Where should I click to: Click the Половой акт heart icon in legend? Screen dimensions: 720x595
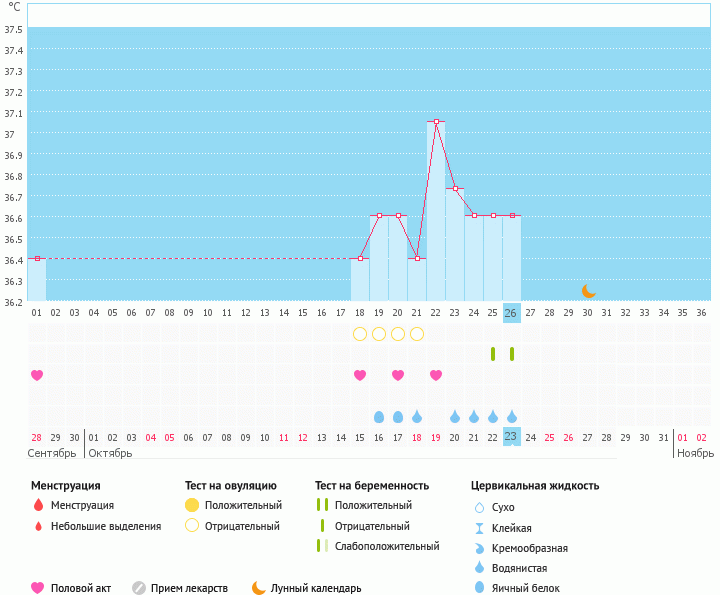pyautogui.click(x=38, y=588)
